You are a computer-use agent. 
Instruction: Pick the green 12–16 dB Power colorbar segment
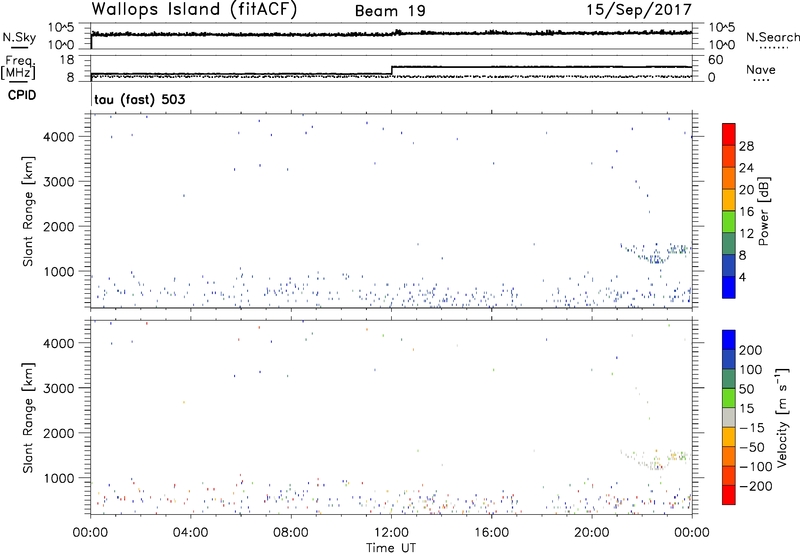coord(729,222)
